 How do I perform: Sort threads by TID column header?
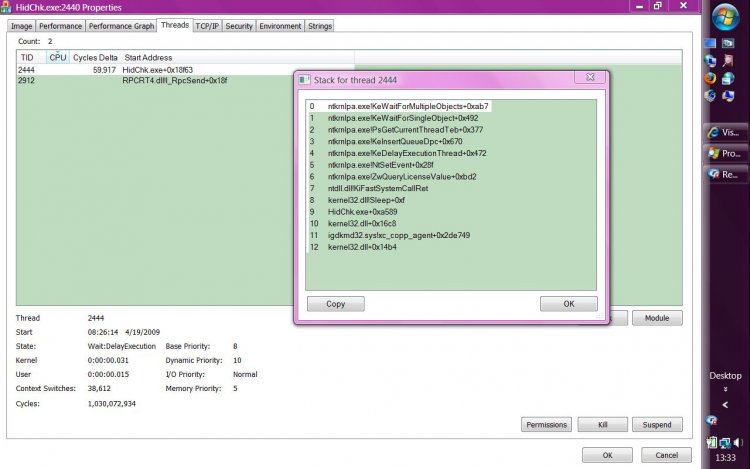click(x=31, y=57)
